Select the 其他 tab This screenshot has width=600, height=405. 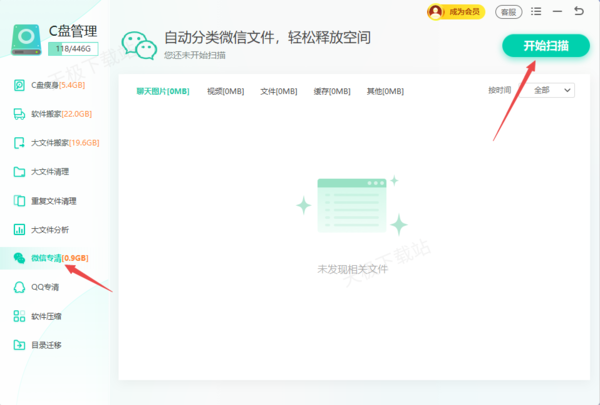pos(385,91)
